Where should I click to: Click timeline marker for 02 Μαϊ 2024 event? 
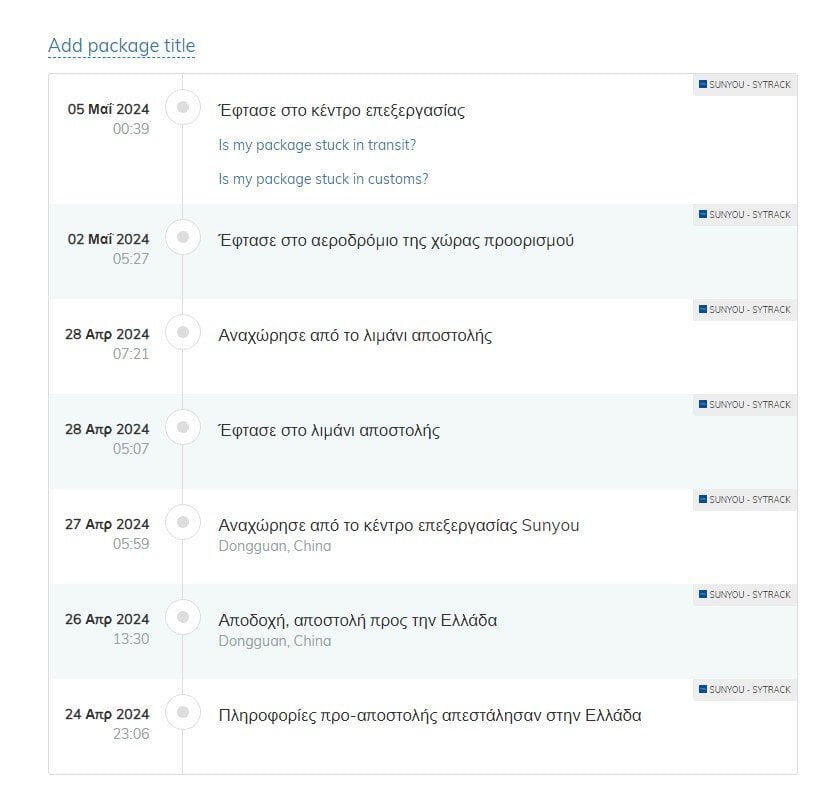click(x=183, y=237)
